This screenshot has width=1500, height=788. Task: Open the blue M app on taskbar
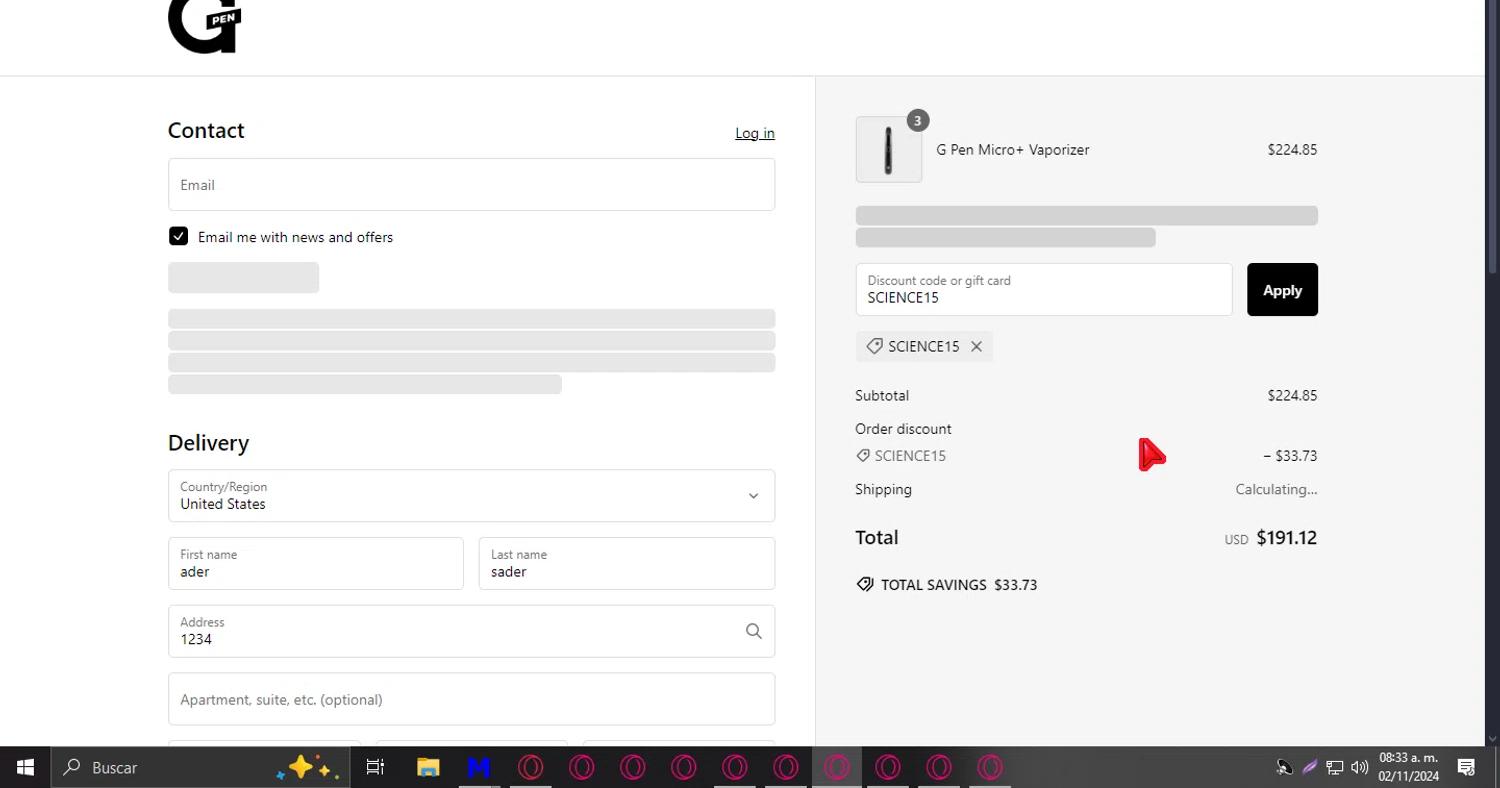479,767
